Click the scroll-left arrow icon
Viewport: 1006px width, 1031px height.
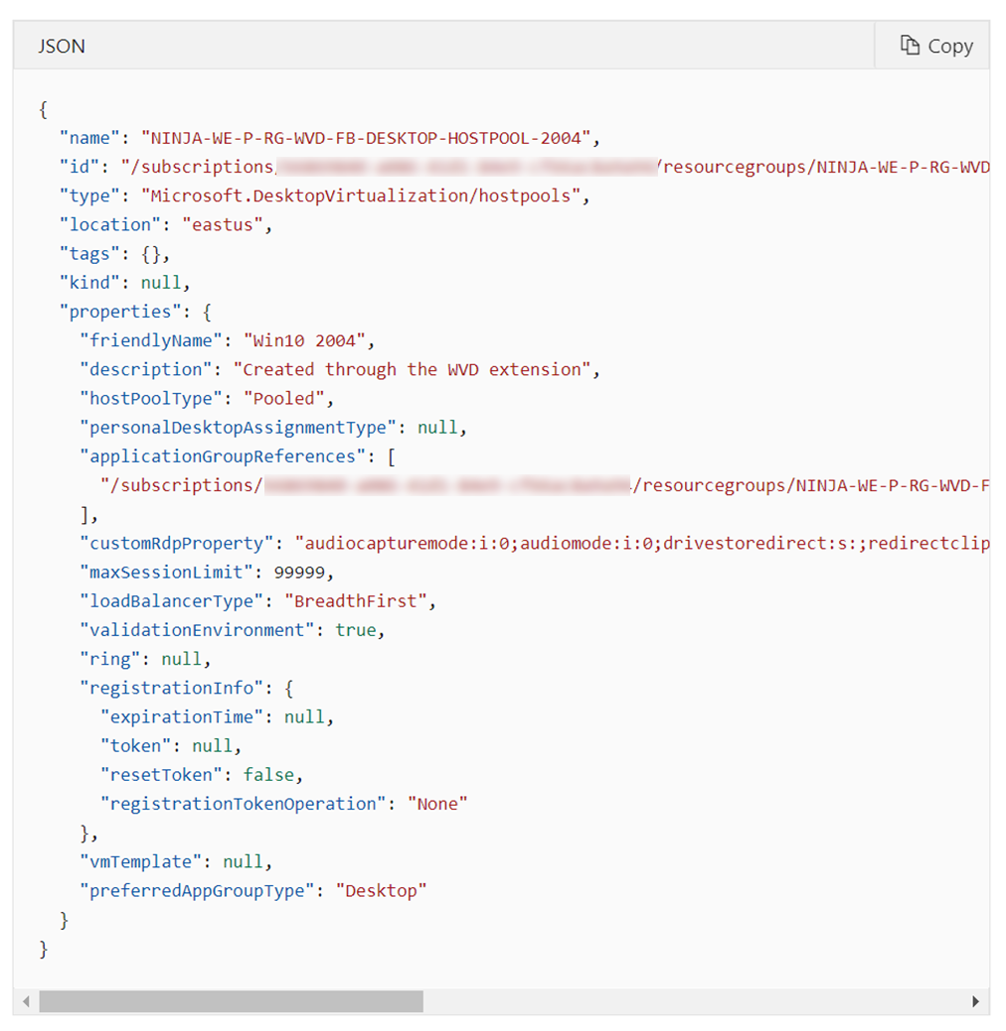click(x=26, y=1001)
